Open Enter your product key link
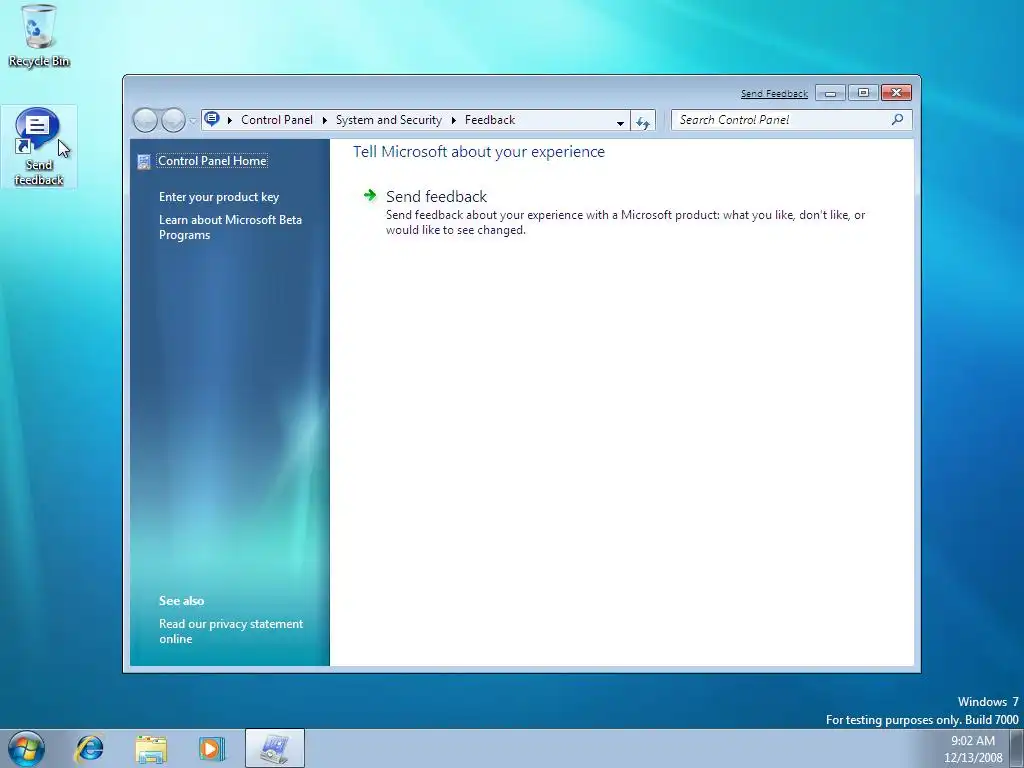 tap(219, 197)
